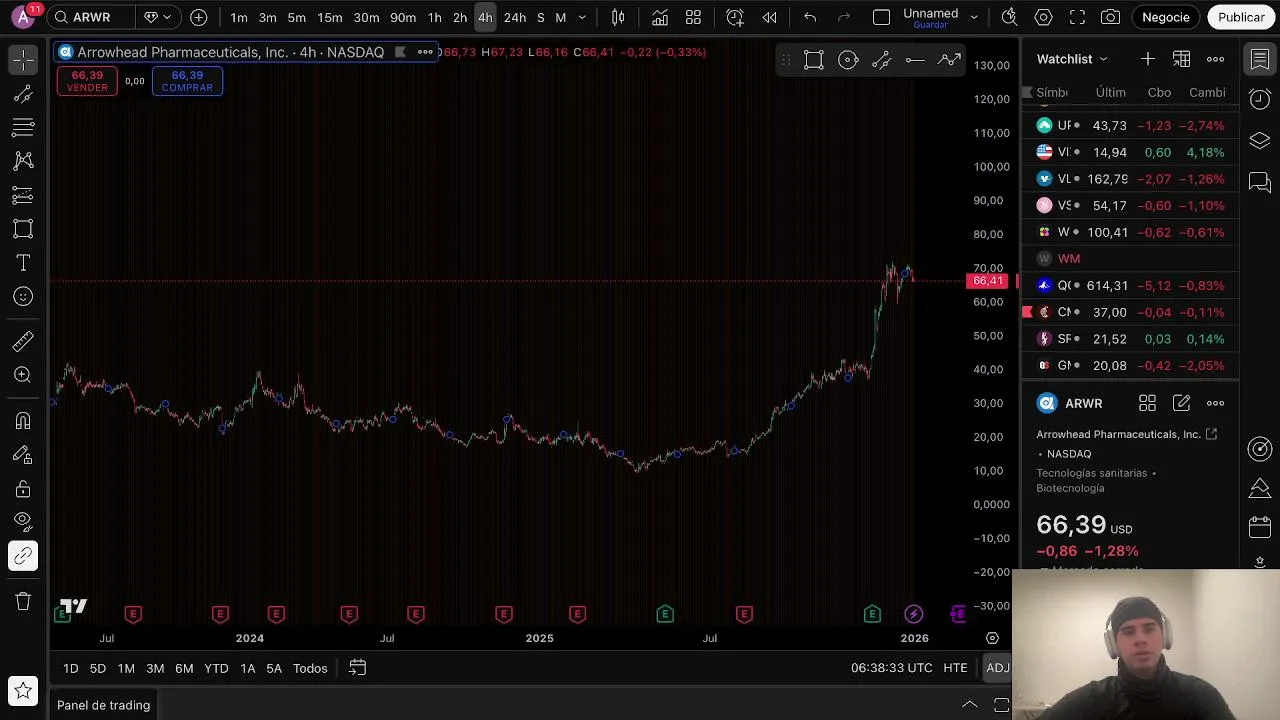Open the indicators and strategies menu
This screenshot has height=720, width=1280.
click(660, 17)
